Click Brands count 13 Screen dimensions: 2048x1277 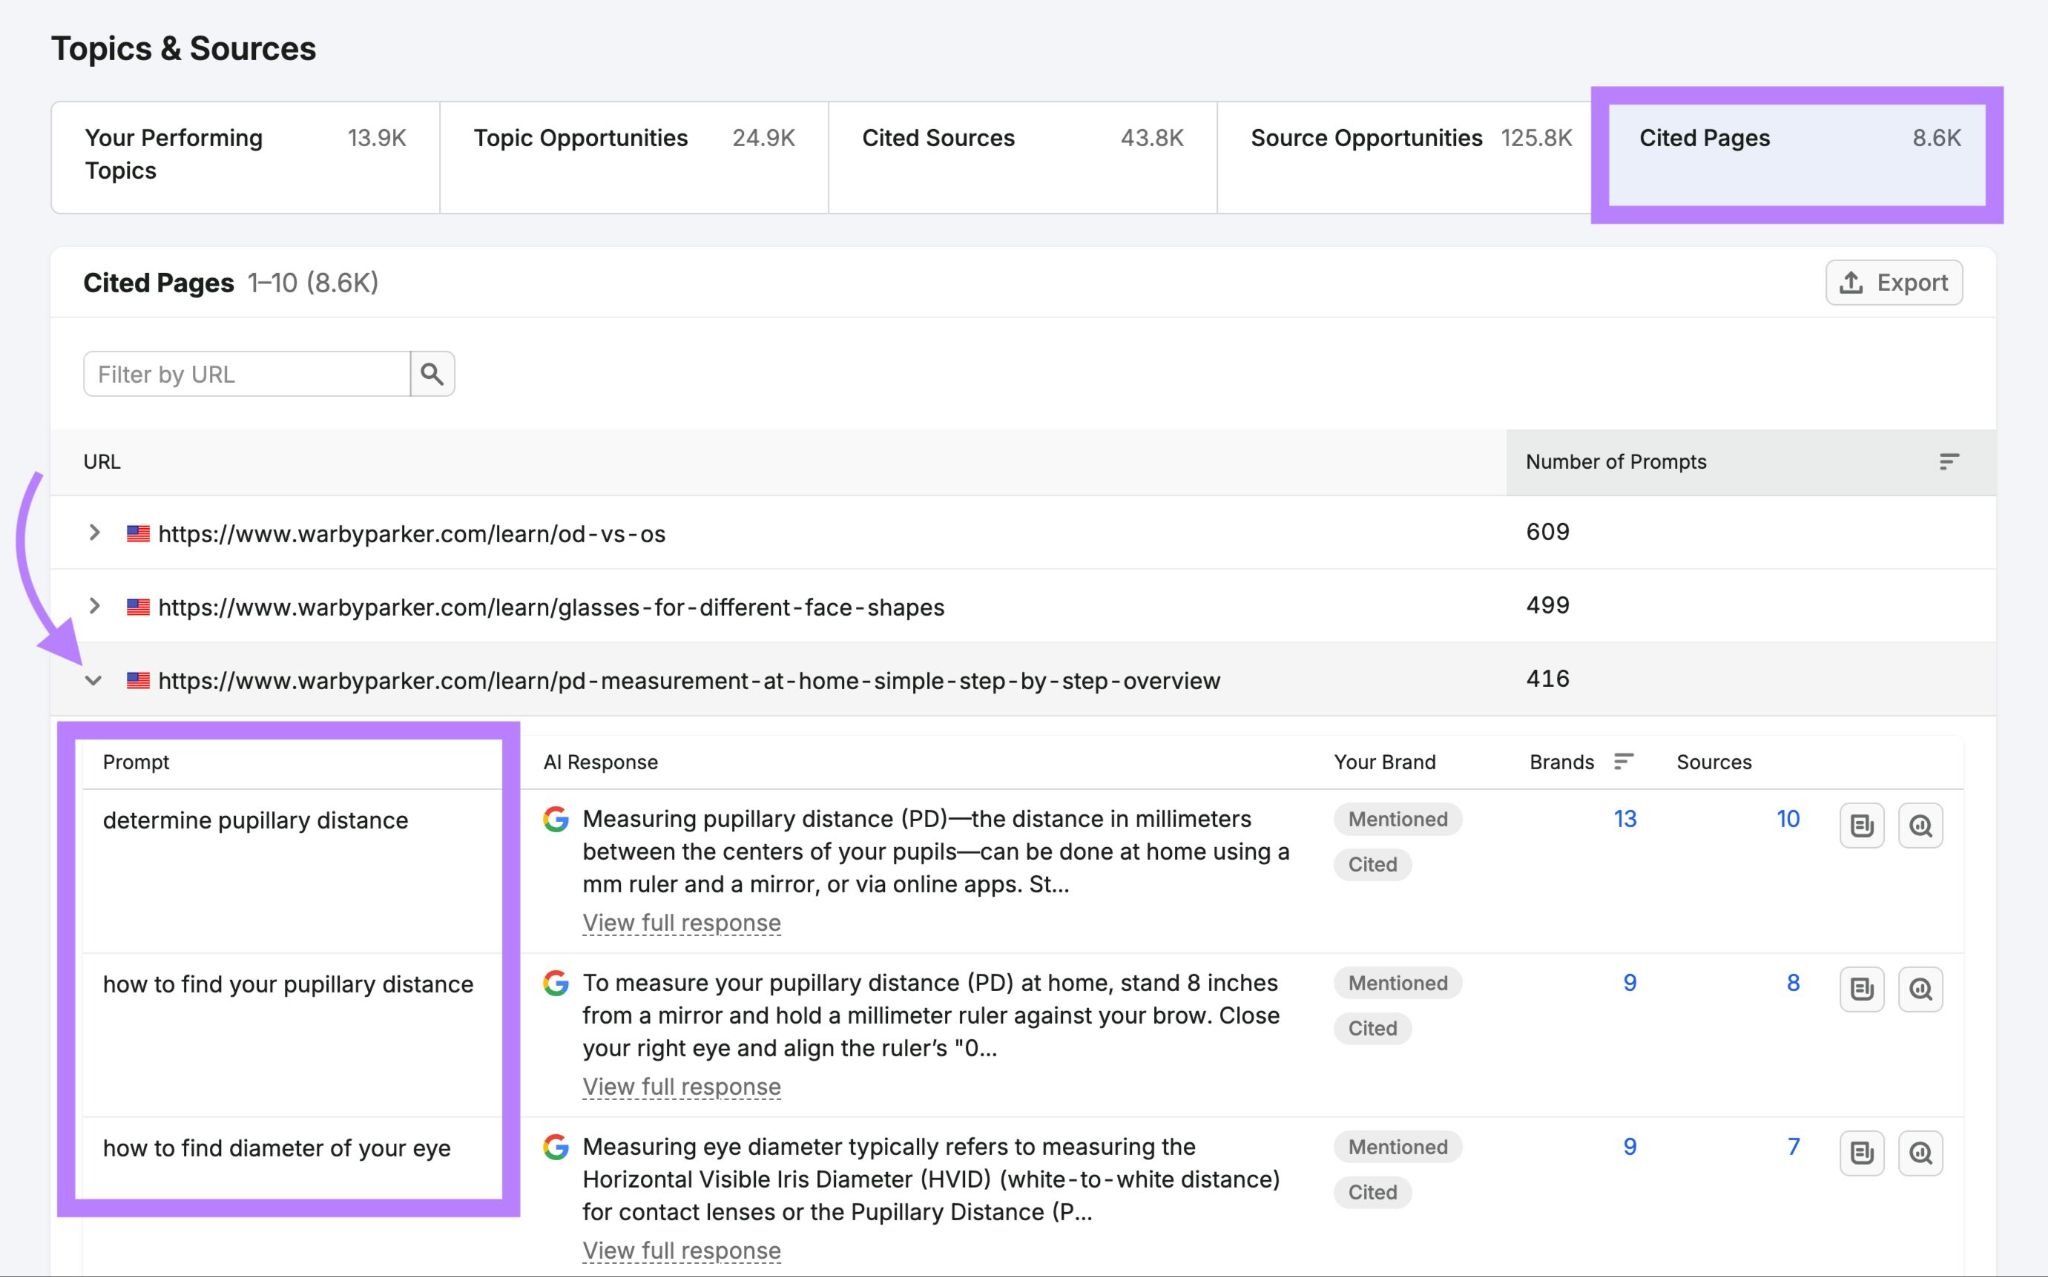(x=1625, y=819)
